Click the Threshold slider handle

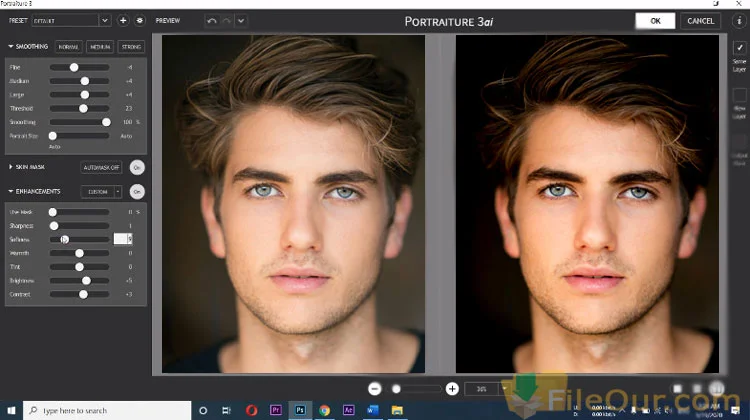click(x=83, y=109)
